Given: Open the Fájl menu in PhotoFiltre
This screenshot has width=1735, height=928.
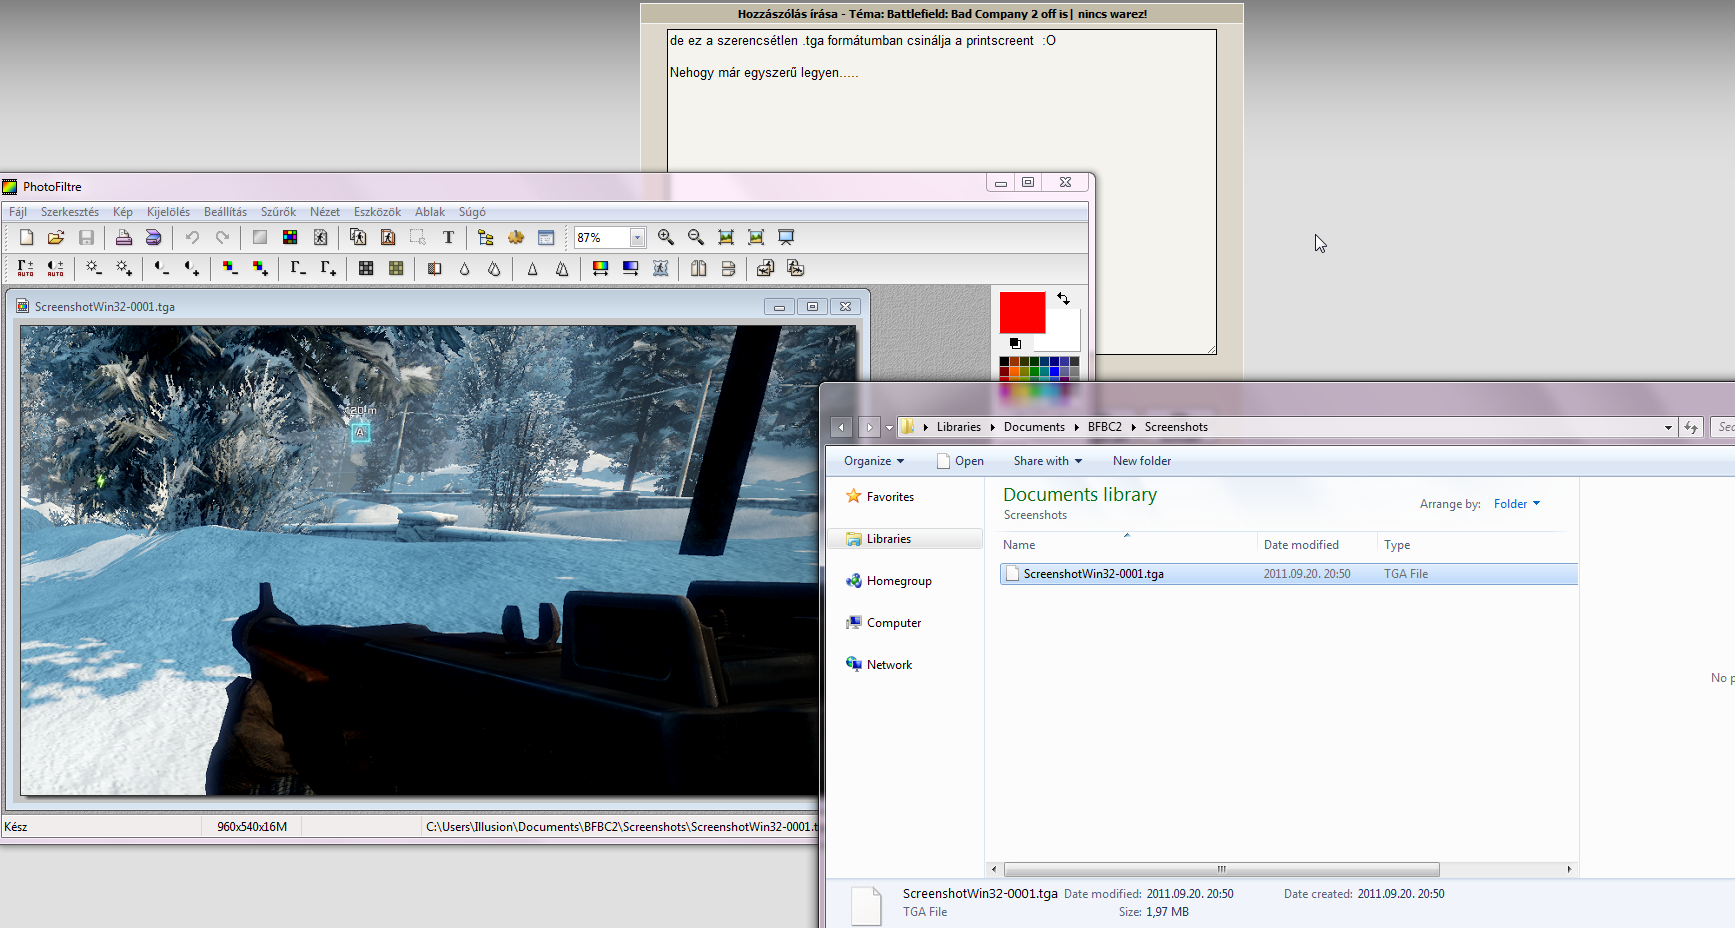Looking at the screenshot, I should [x=18, y=212].
